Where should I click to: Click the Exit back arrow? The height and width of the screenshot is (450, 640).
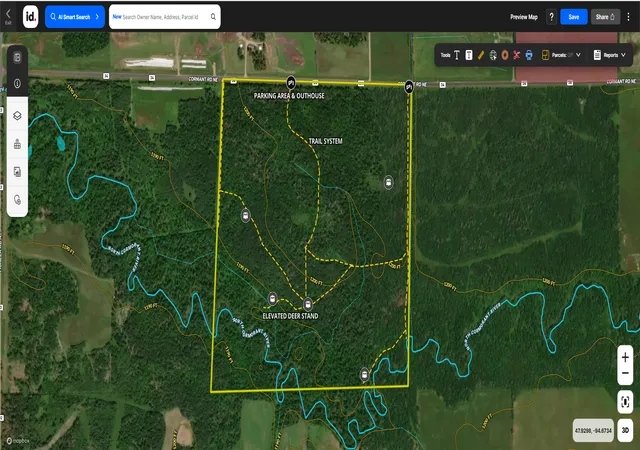point(8,16)
